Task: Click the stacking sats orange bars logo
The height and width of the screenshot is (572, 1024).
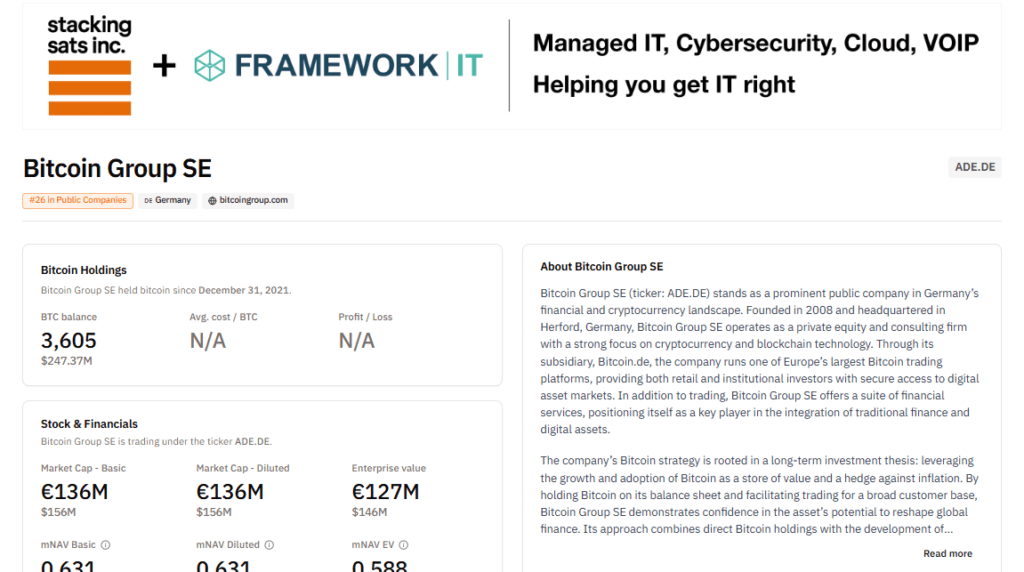Action: coord(89,87)
